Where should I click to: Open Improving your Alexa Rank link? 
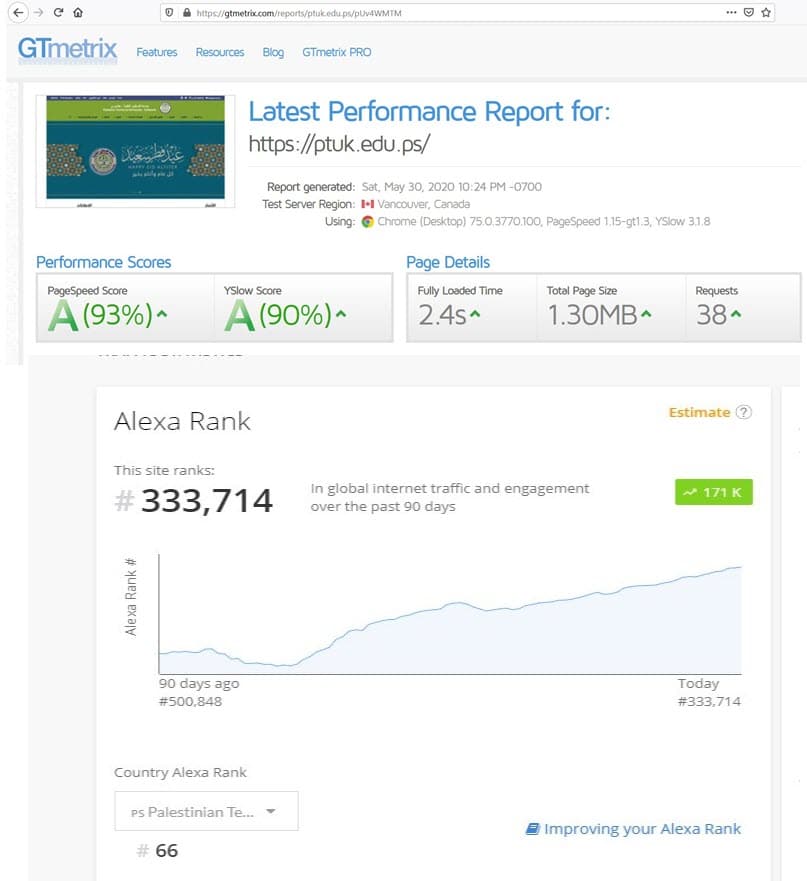pos(634,828)
